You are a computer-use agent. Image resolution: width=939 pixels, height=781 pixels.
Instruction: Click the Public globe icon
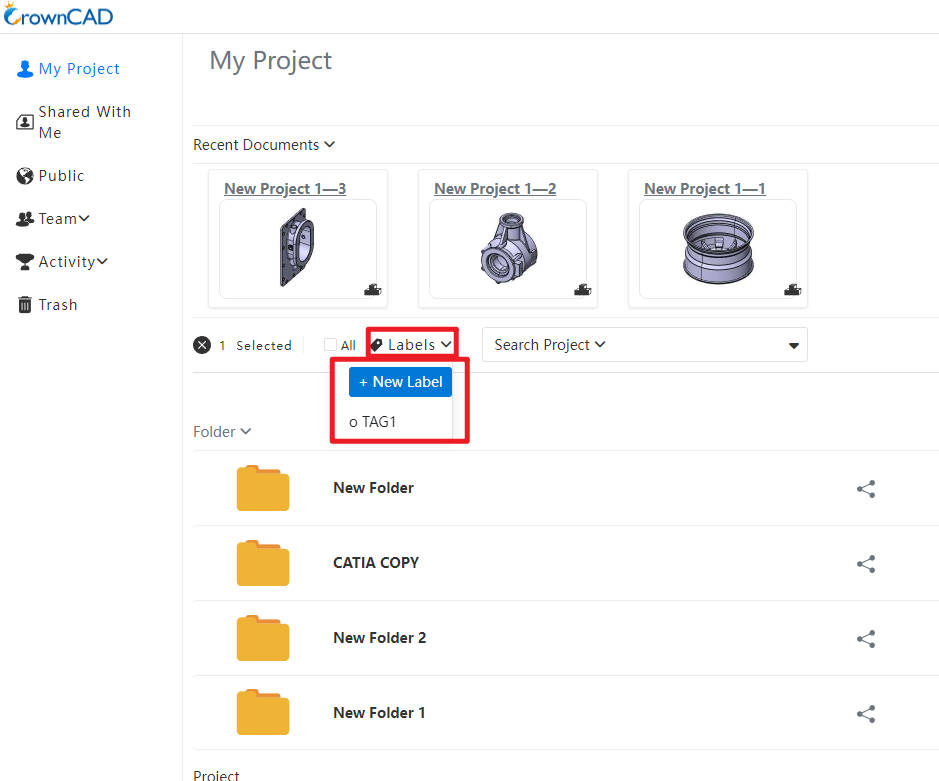25,176
